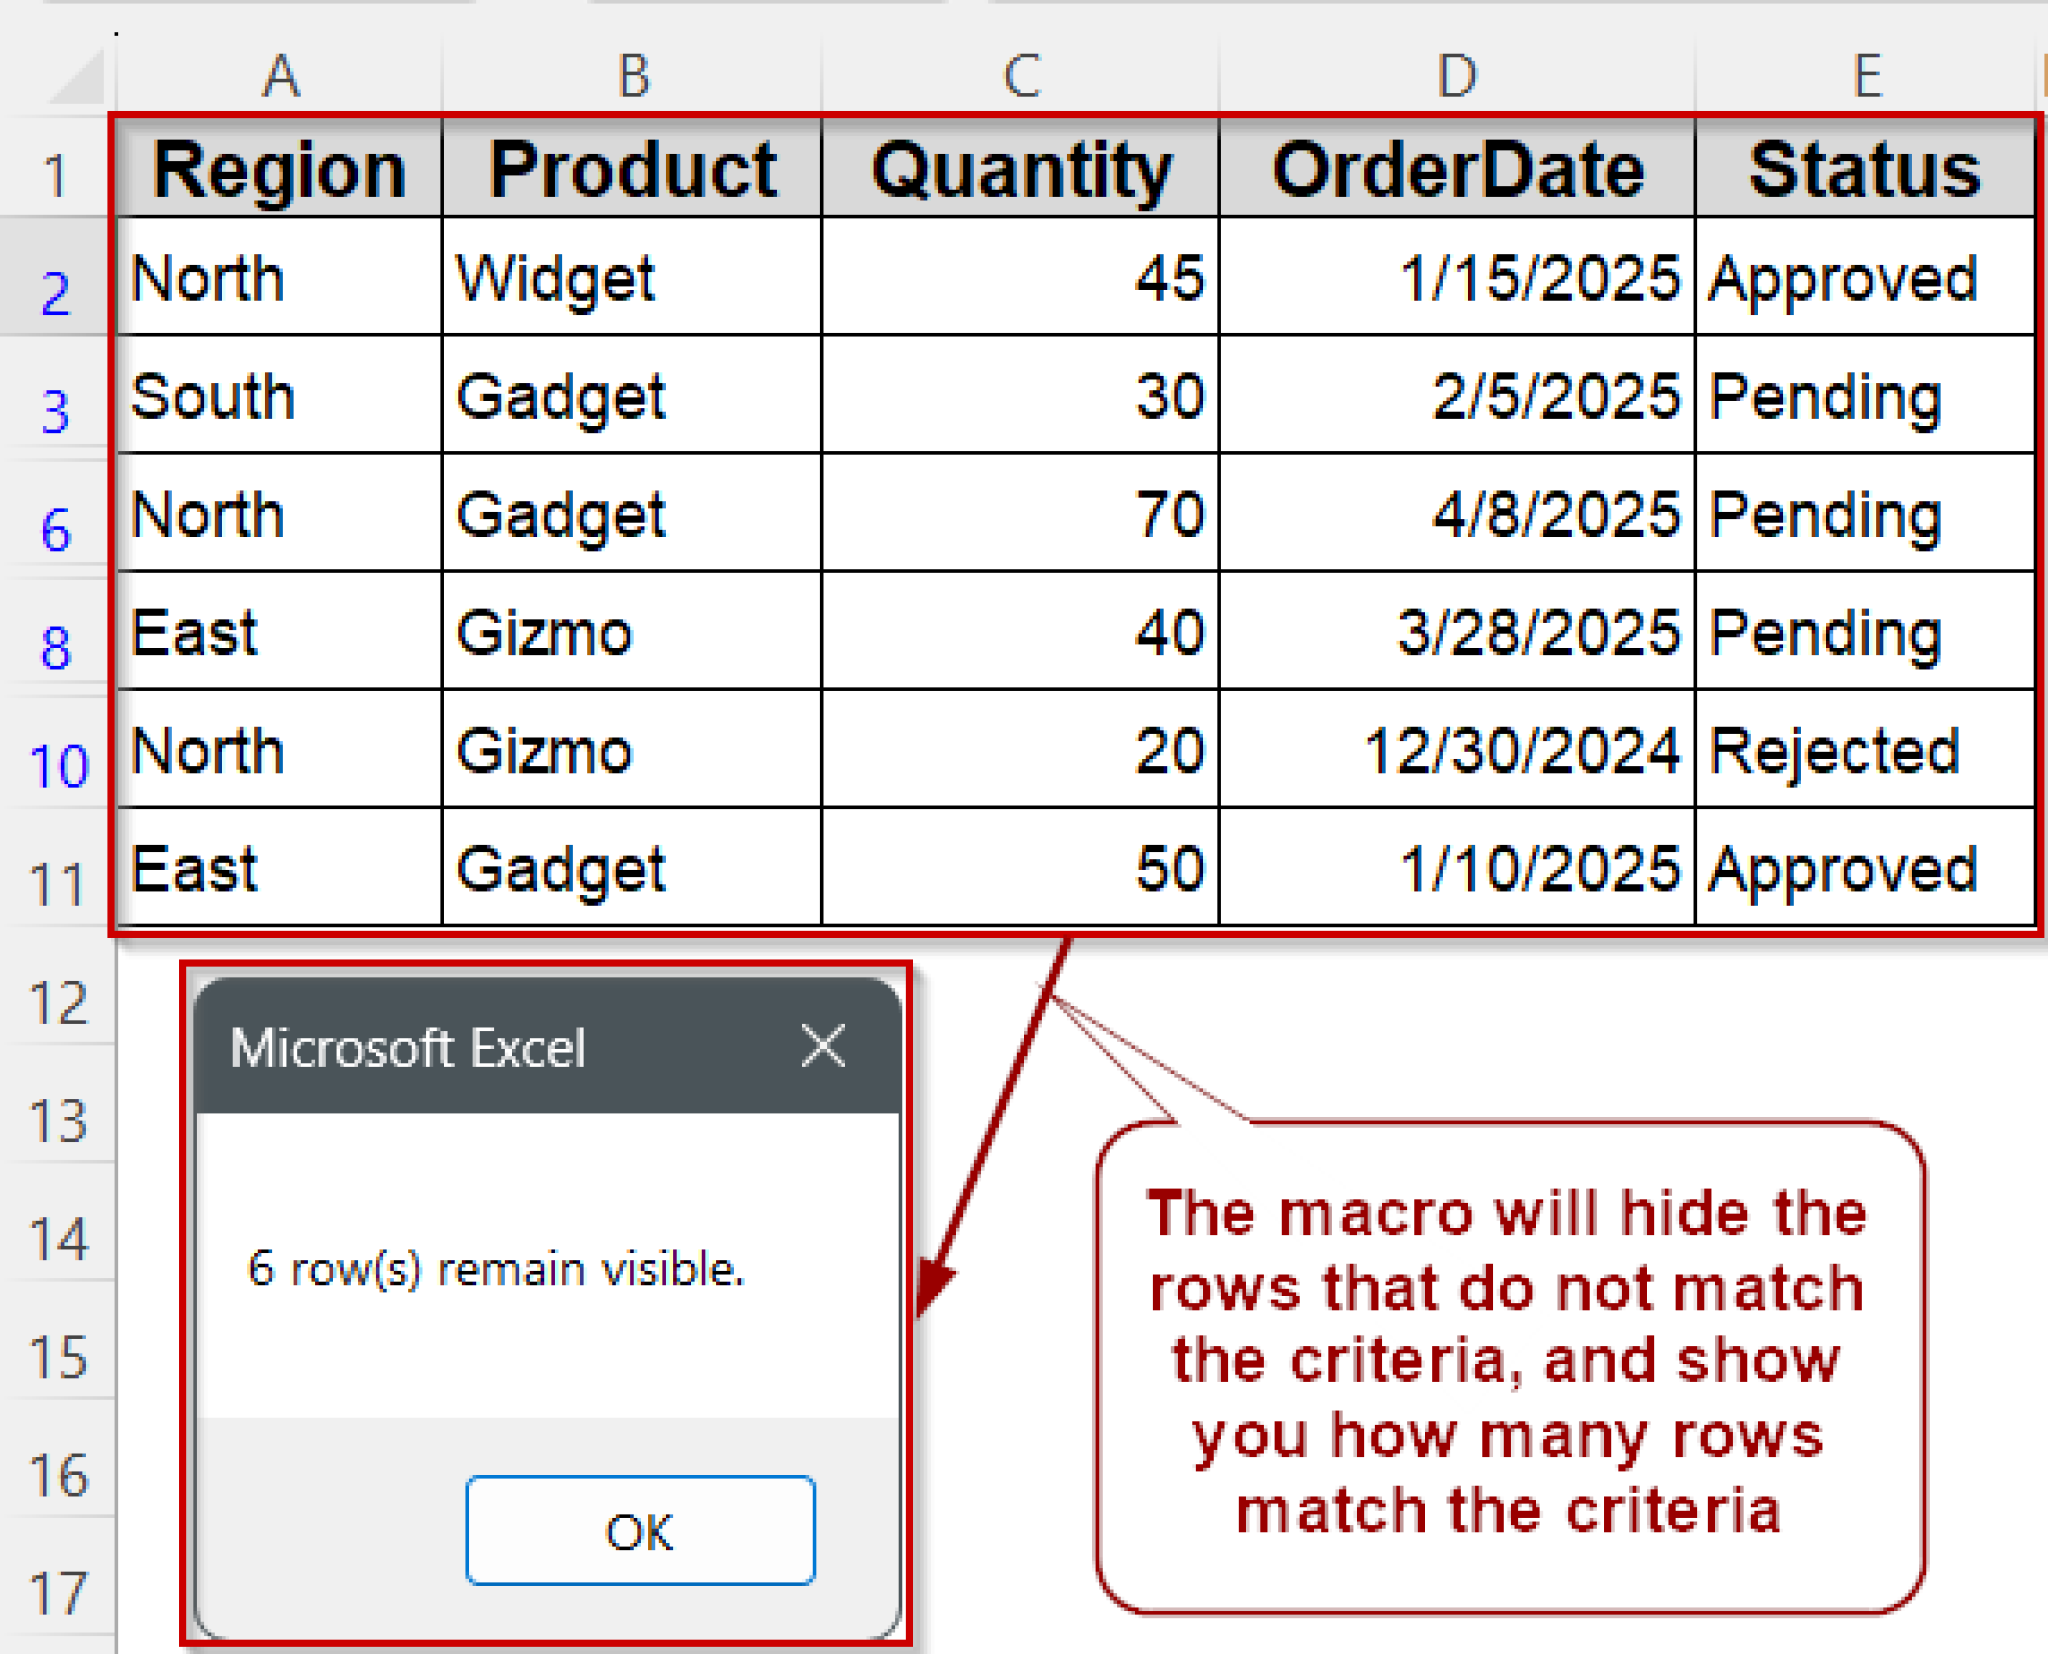2048x1654 pixels.
Task: Click the Region header cell
Action: tap(280, 170)
